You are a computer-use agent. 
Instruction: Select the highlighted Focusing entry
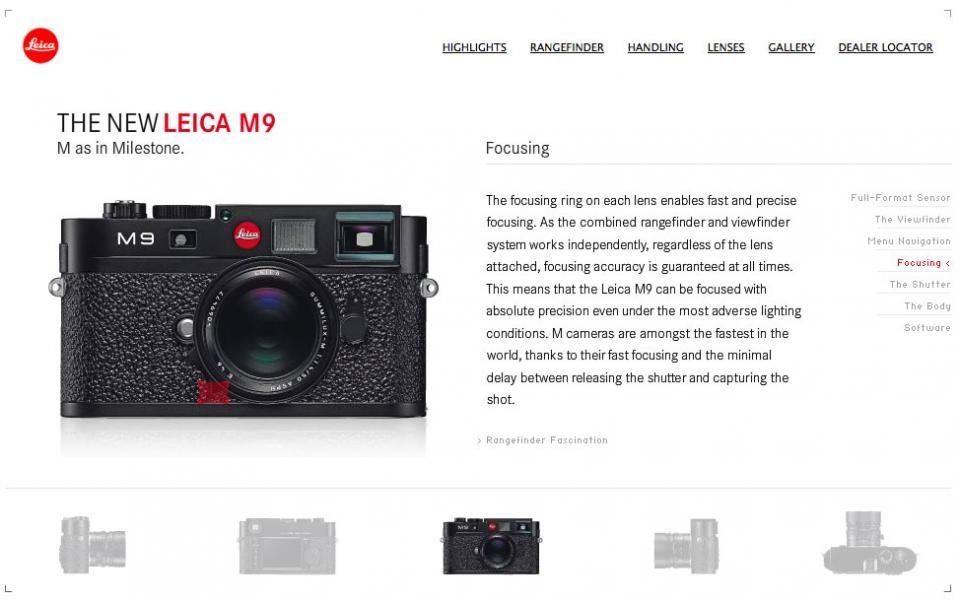click(923, 263)
